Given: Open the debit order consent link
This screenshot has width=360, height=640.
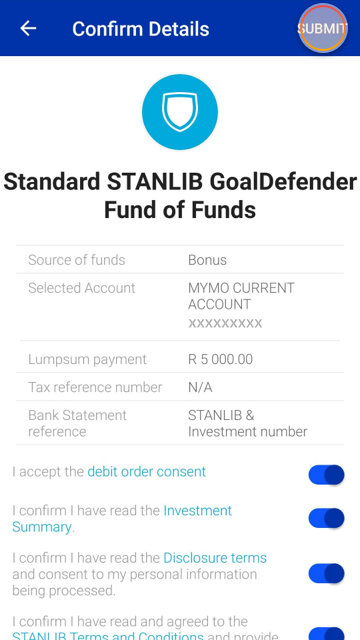Looking at the screenshot, I should pyautogui.click(x=147, y=472).
